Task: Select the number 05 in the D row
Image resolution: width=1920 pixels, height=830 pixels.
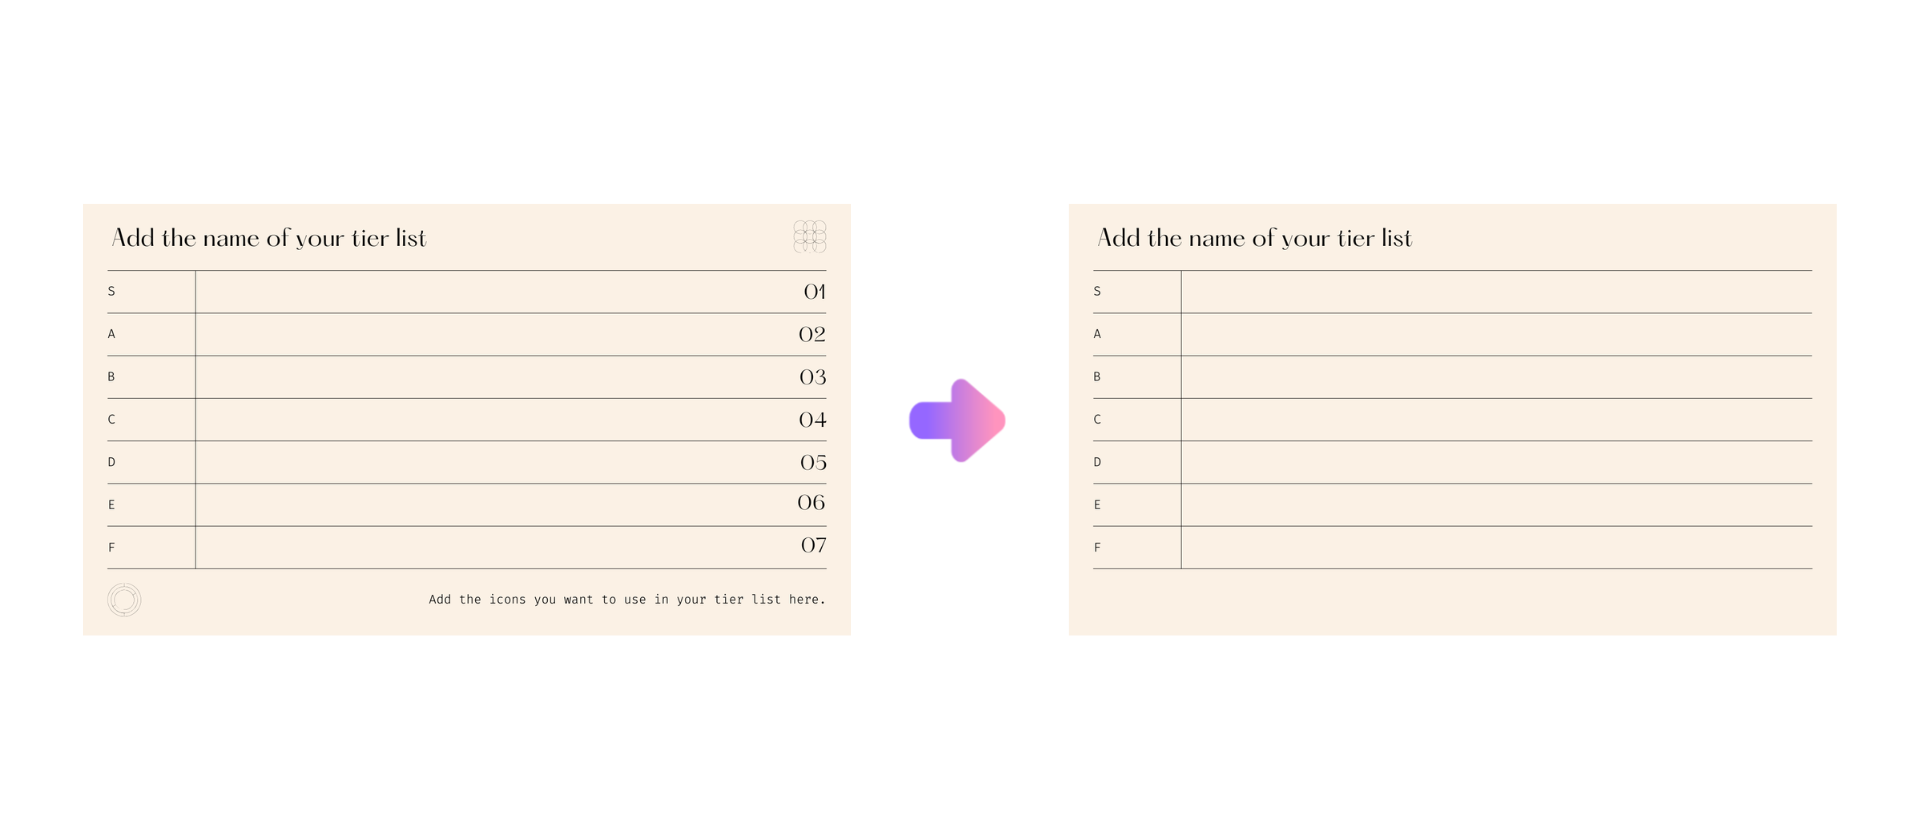Action: click(813, 462)
